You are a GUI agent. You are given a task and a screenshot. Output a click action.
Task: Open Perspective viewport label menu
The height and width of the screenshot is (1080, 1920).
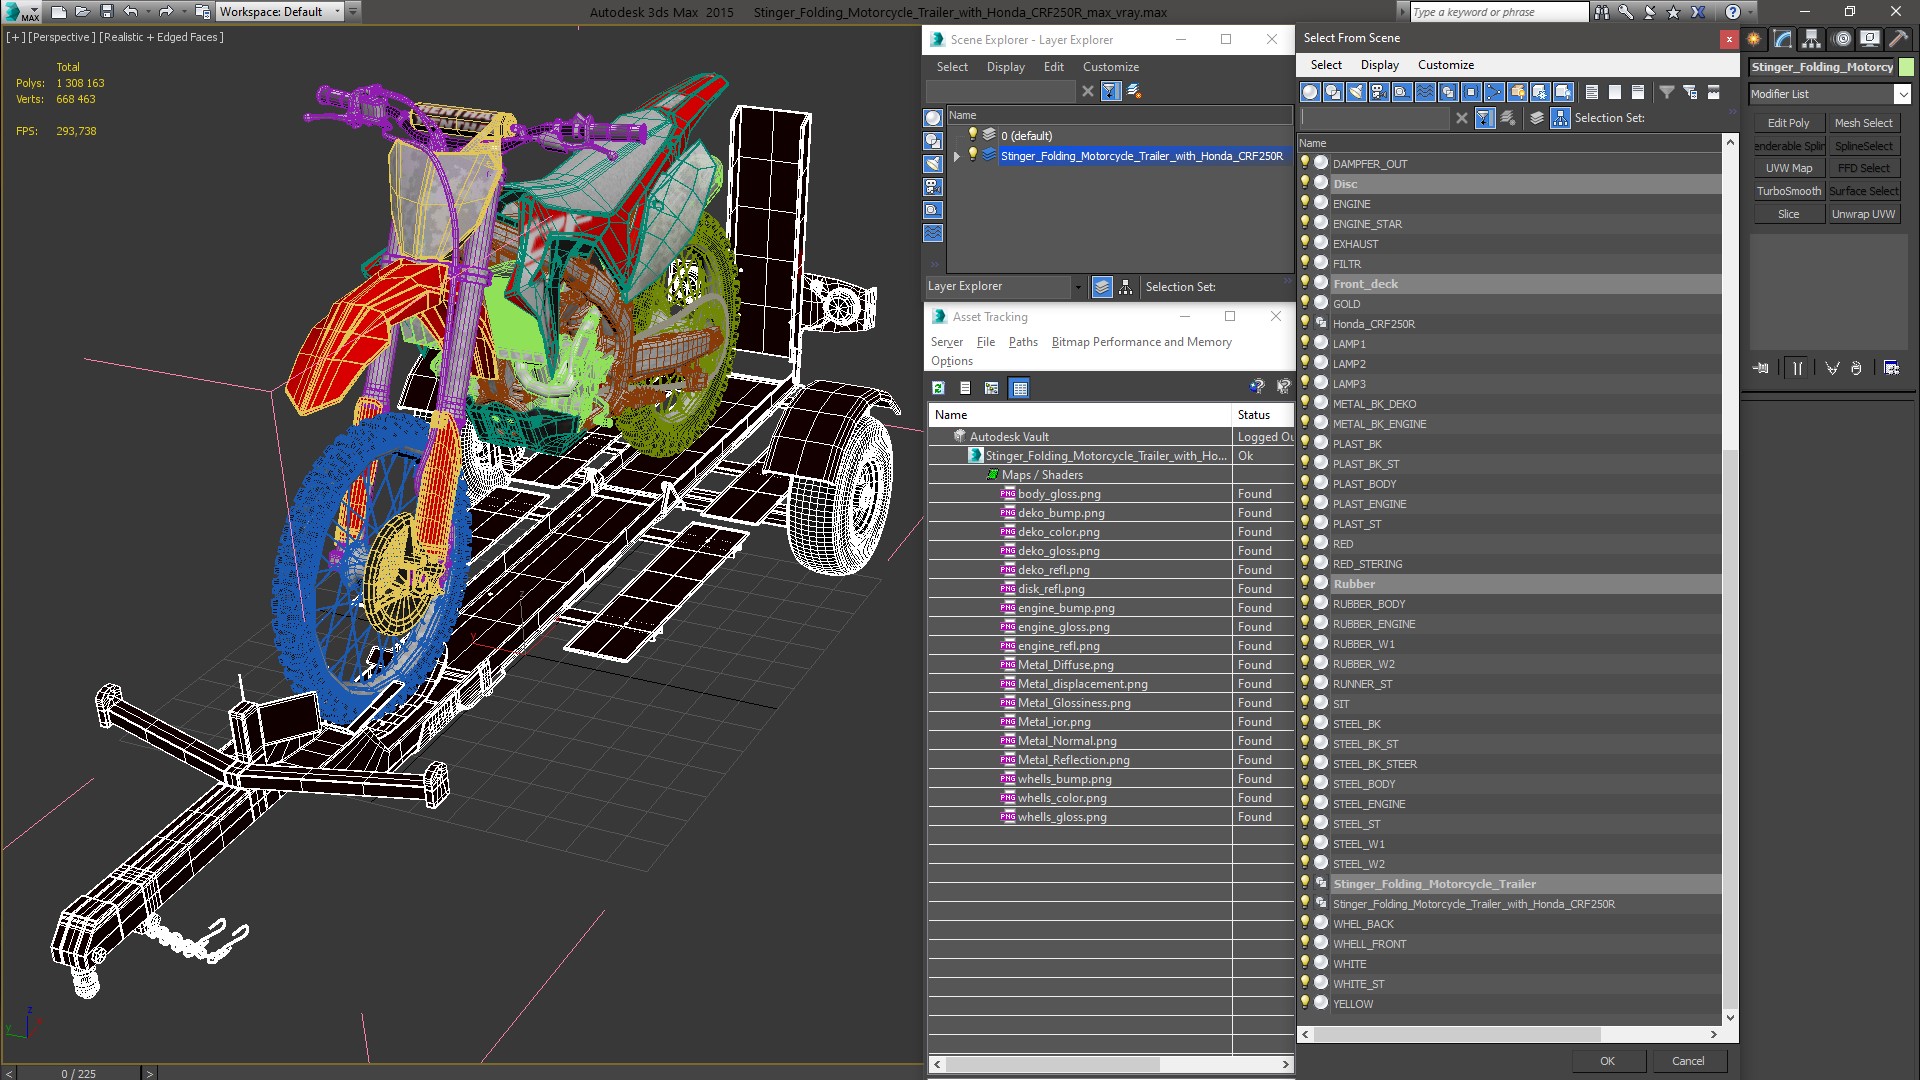click(62, 37)
